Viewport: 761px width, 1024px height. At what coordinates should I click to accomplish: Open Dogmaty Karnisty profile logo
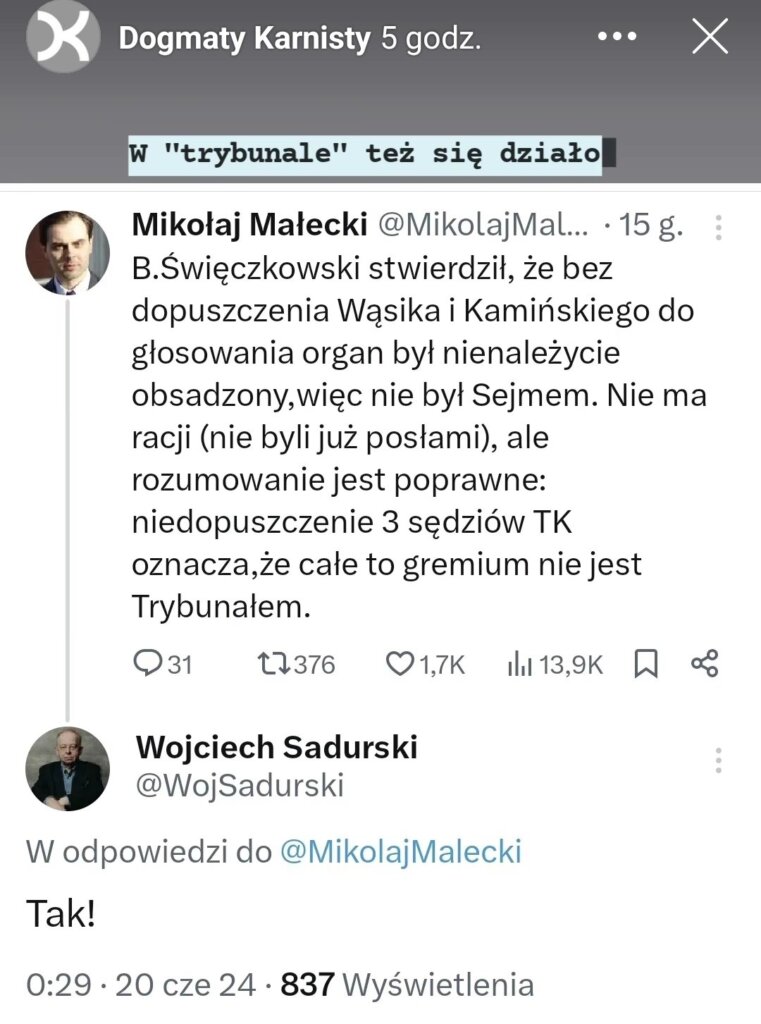click(x=62, y=38)
